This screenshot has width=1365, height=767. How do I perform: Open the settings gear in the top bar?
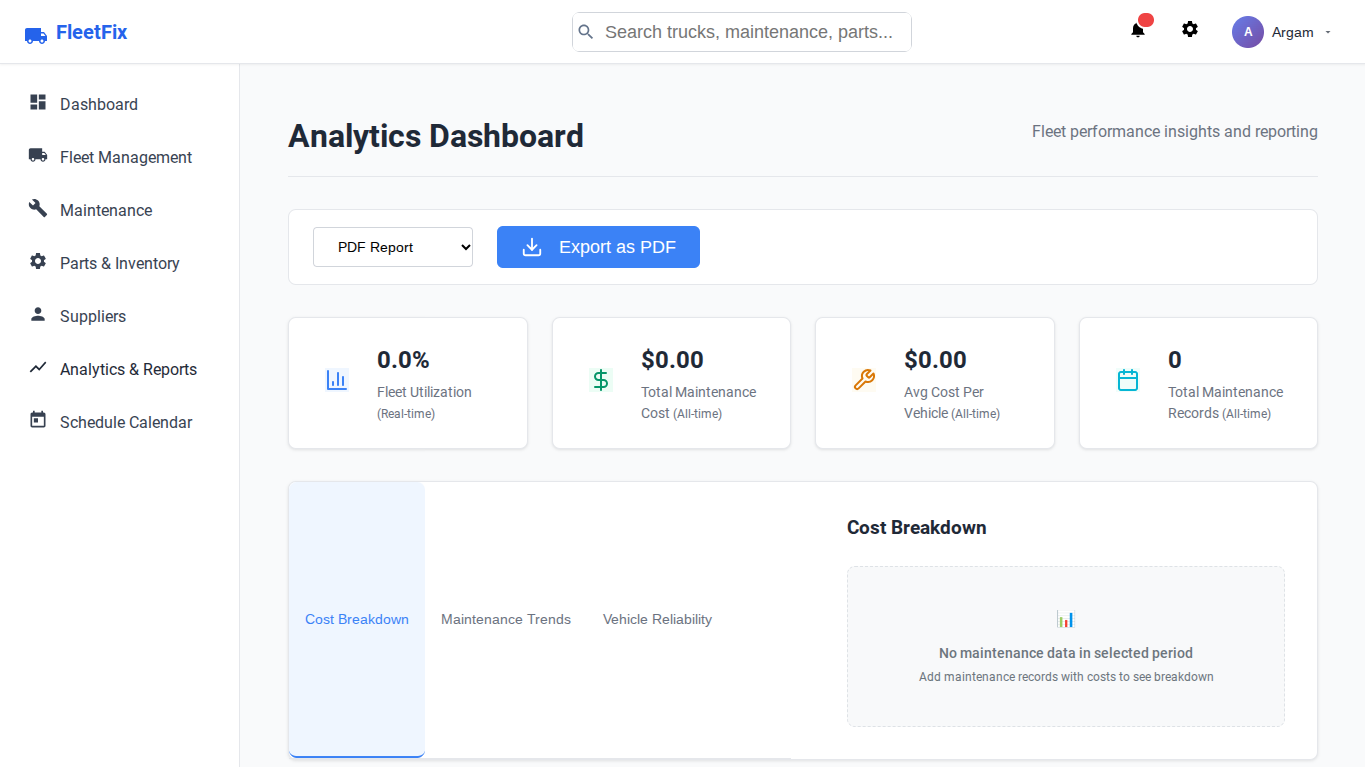coord(1189,29)
